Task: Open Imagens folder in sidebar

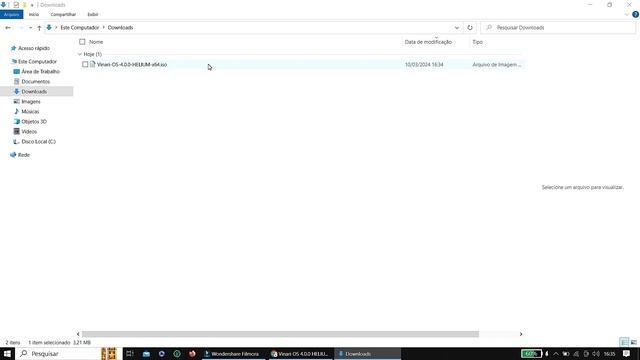Action: (31, 102)
